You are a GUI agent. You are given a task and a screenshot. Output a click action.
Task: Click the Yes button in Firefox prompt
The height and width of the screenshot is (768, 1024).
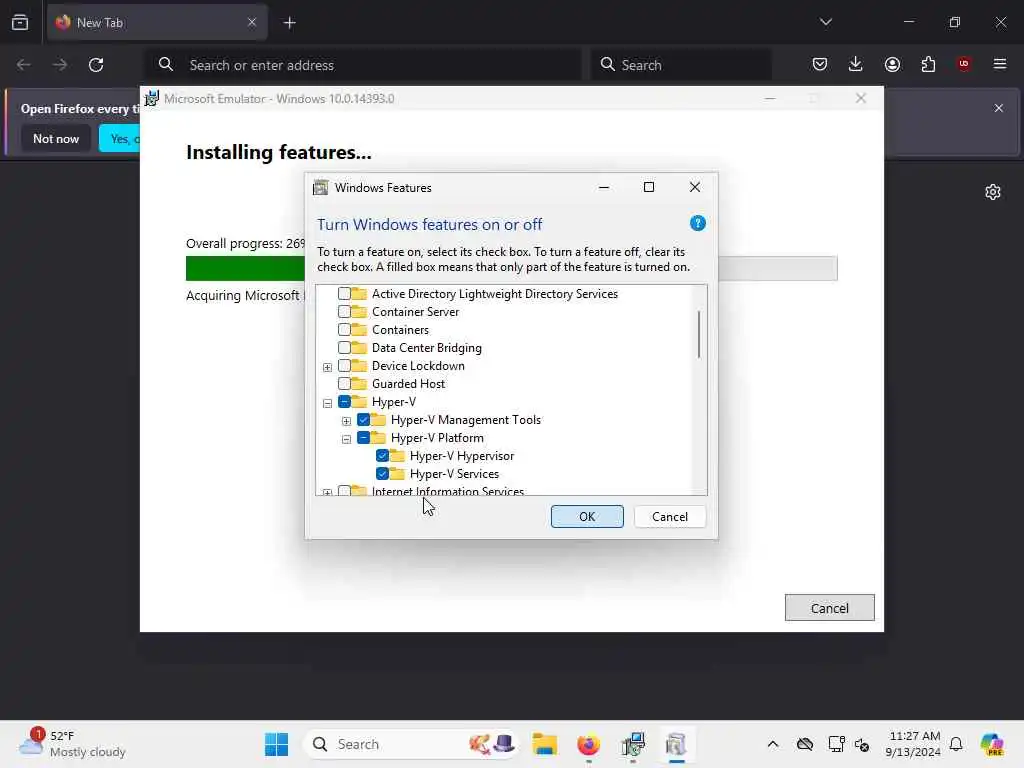tap(120, 138)
